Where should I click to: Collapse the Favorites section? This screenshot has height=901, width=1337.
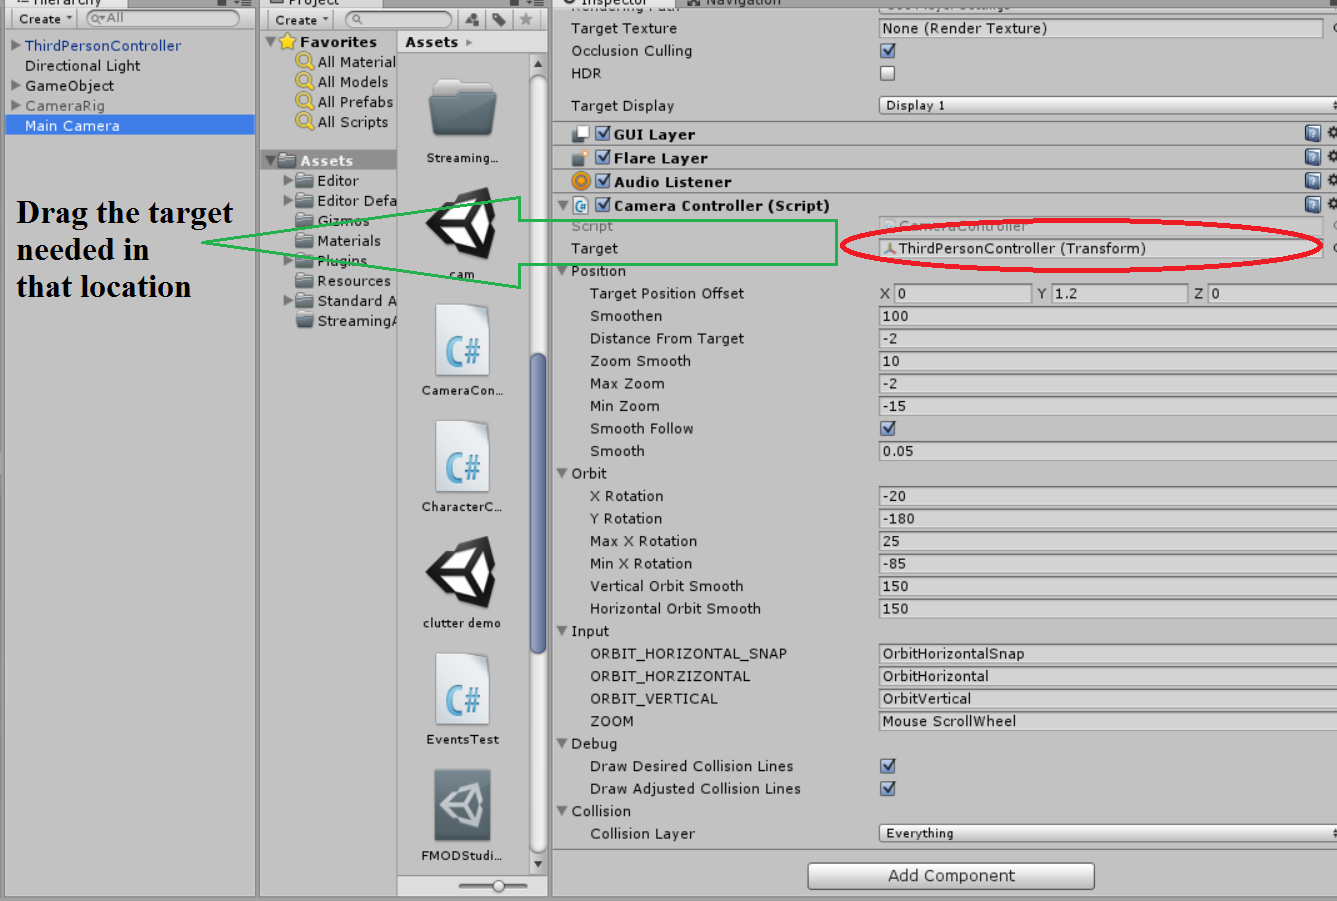[x=271, y=42]
